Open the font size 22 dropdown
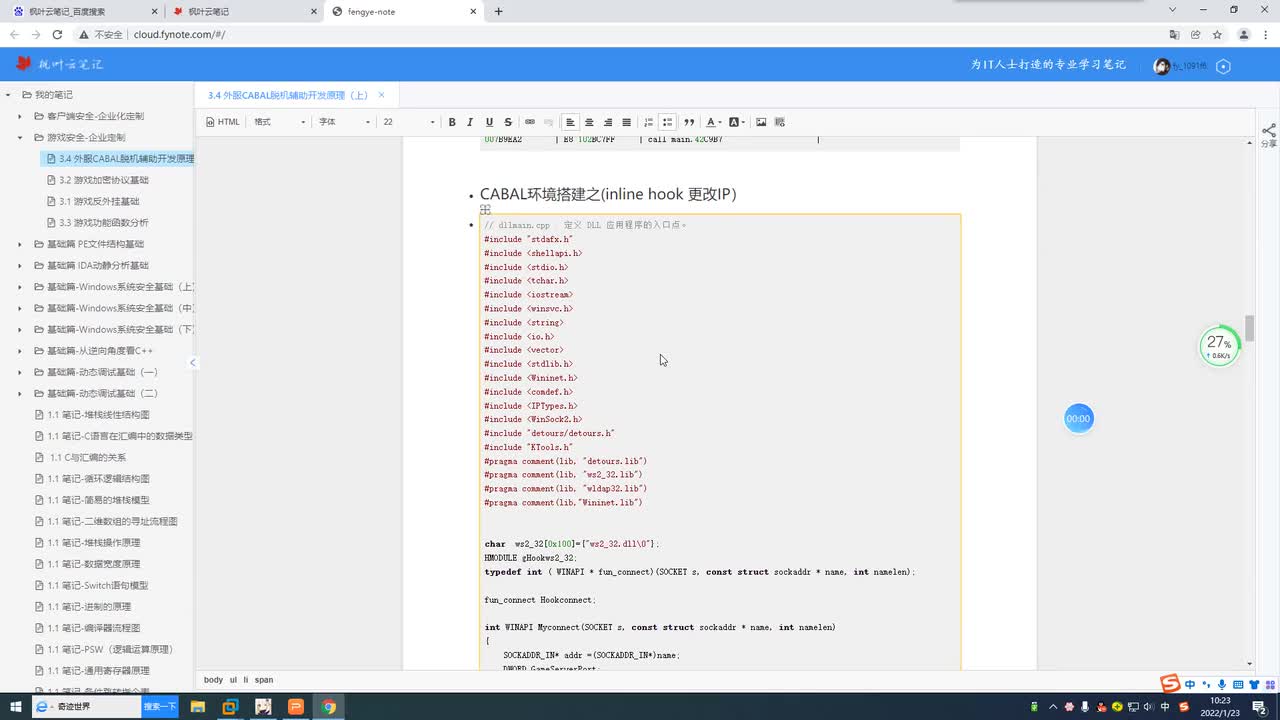This screenshot has height=720, width=1280. click(x=409, y=122)
